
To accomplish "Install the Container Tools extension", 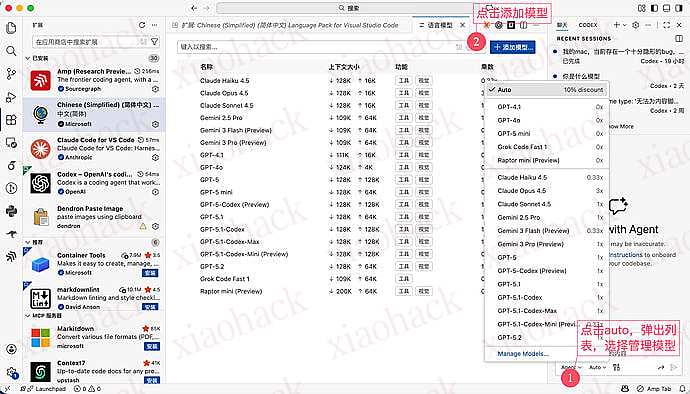I will (150, 273).
